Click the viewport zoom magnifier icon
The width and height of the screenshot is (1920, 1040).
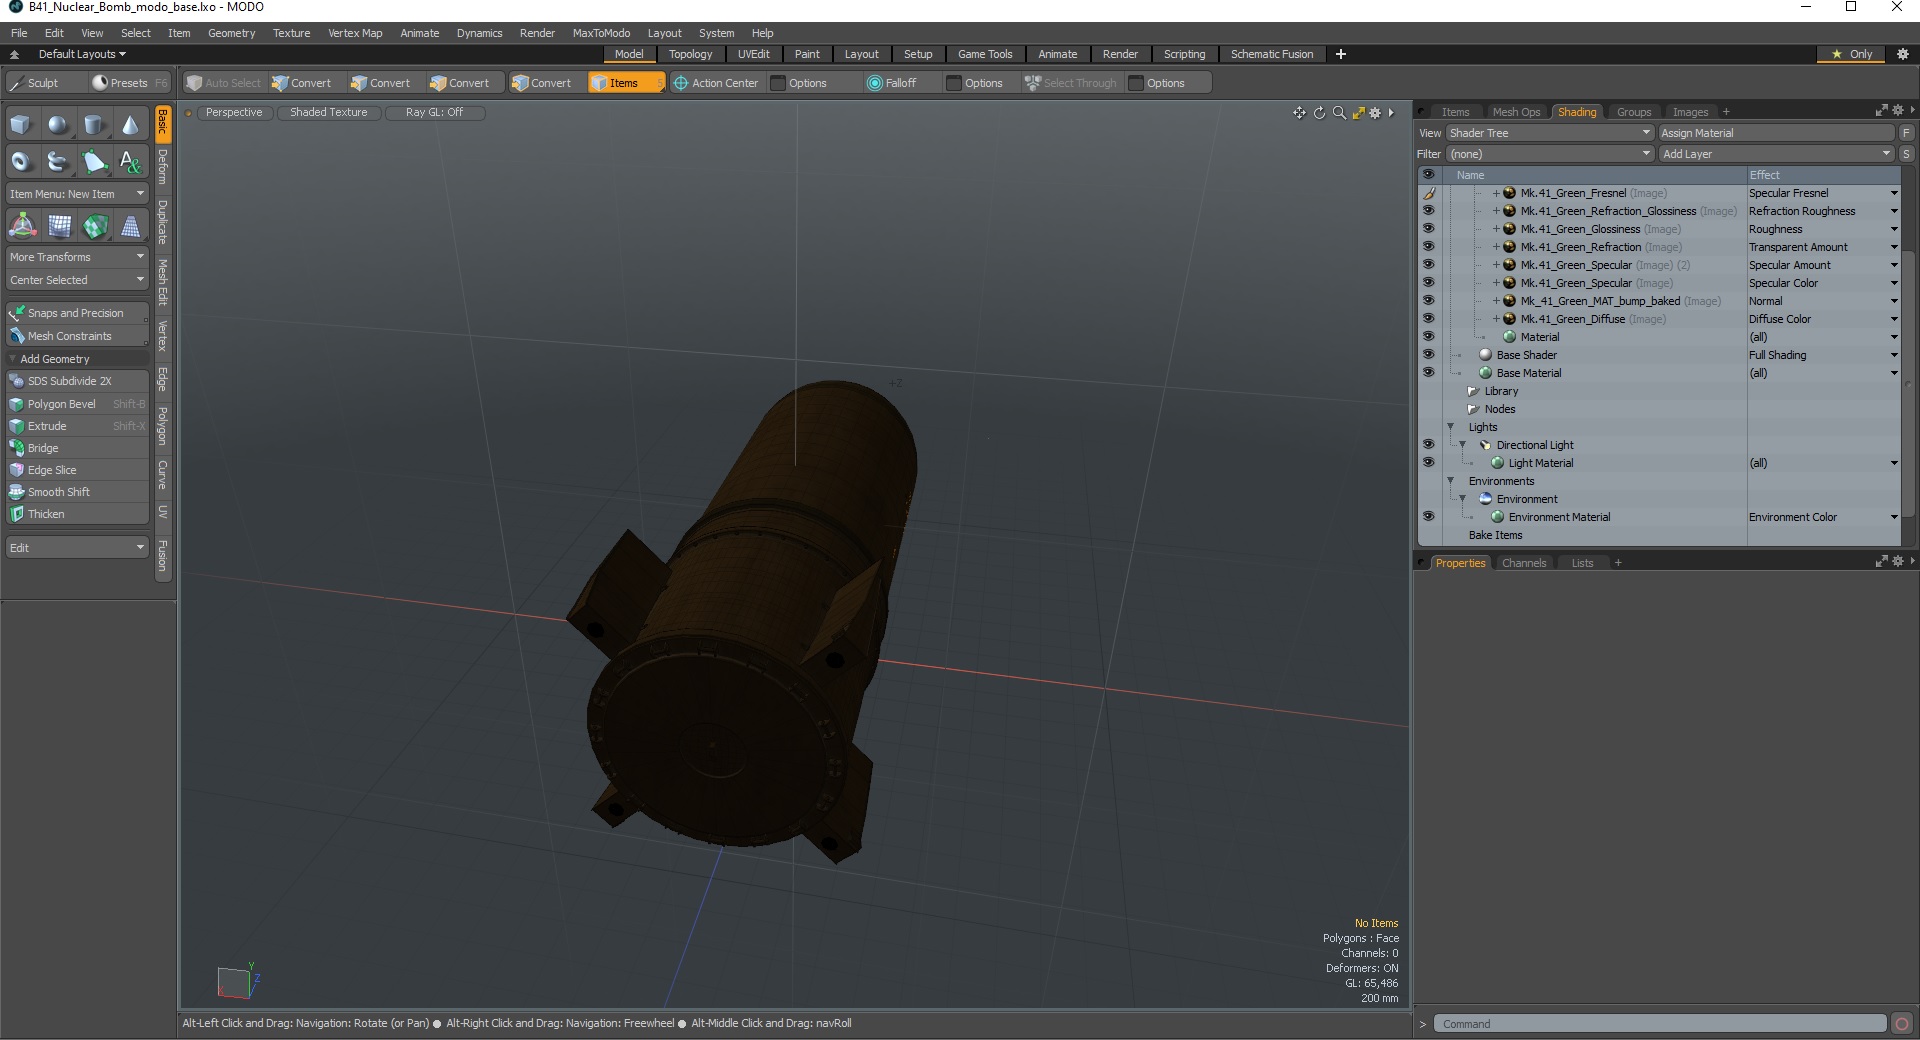point(1339,113)
